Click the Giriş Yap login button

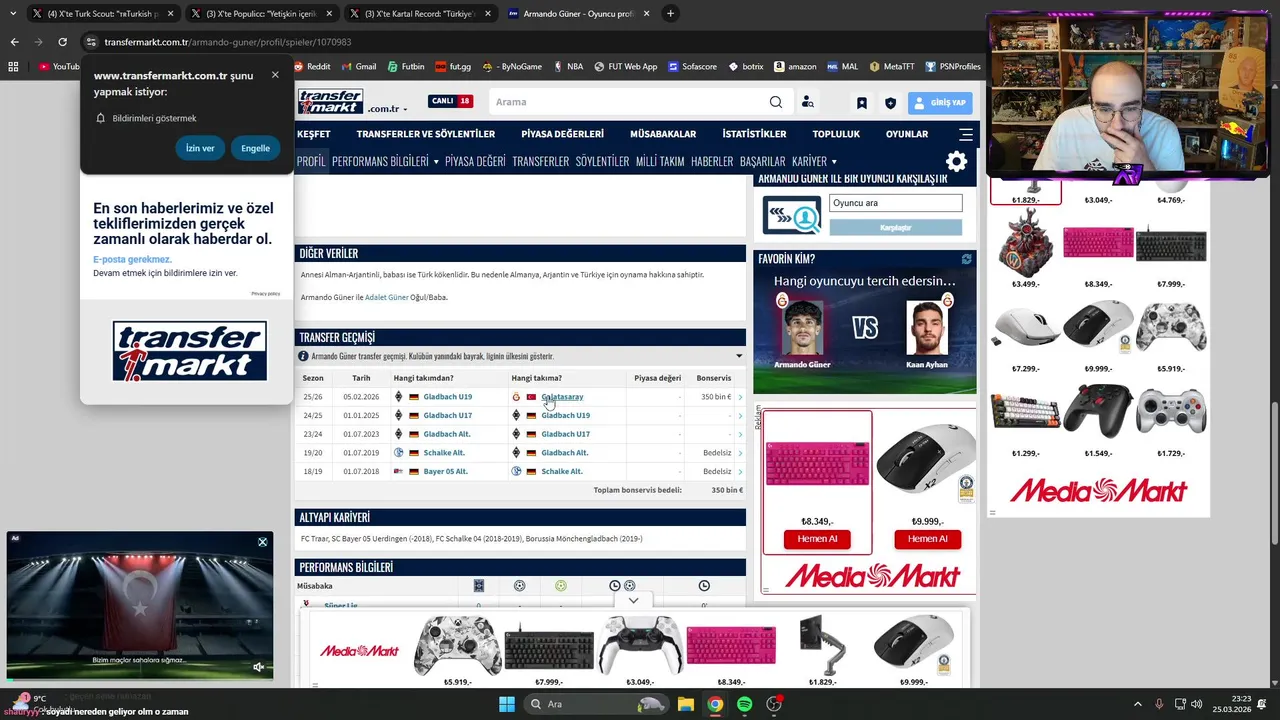tap(940, 103)
